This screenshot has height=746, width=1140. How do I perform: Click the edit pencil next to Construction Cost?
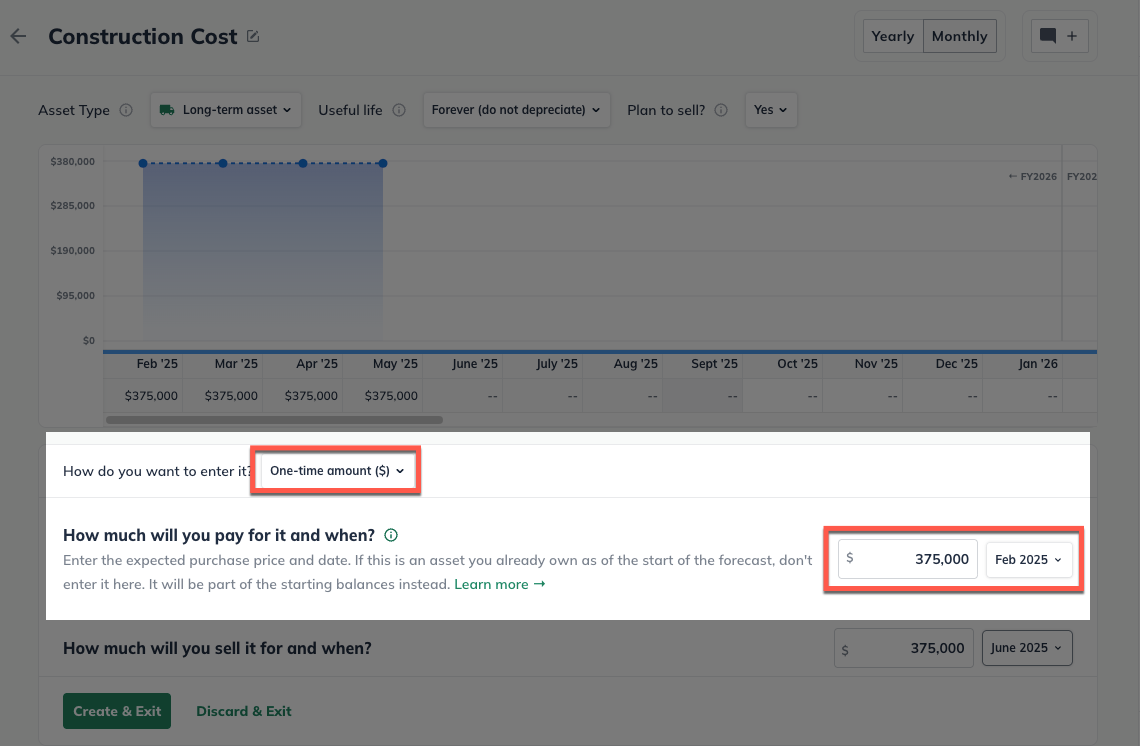coord(253,35)
